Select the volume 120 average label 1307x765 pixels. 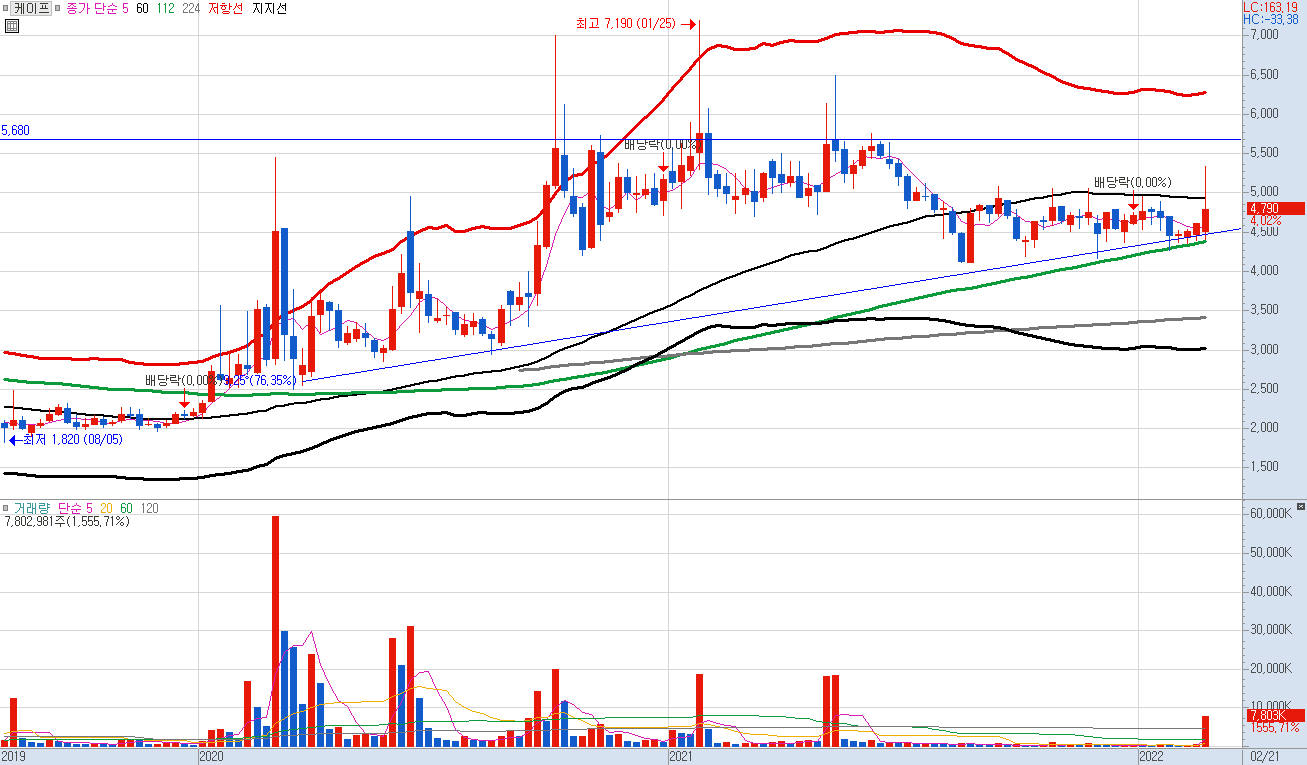(149, 508)
